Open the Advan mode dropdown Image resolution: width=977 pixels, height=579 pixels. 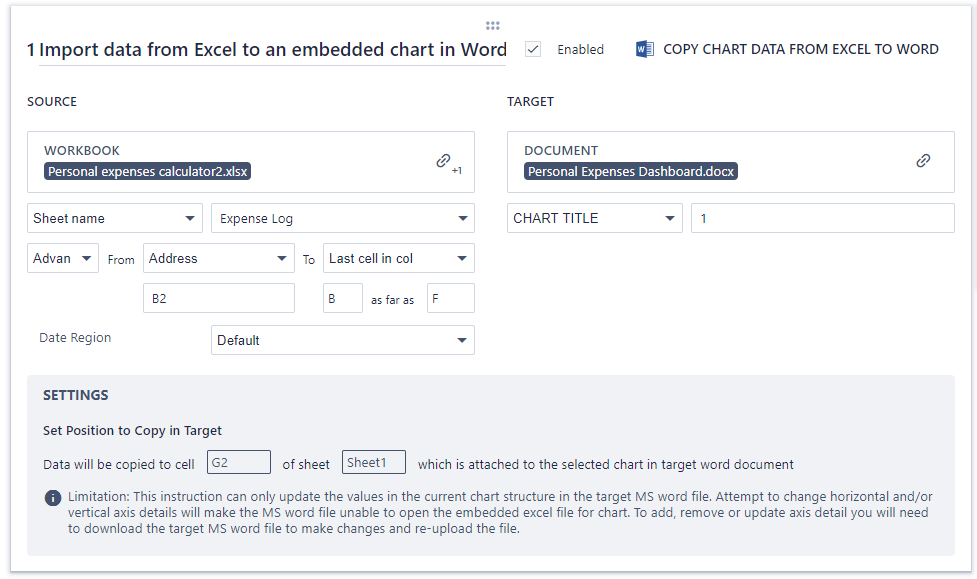[x=63, y=258]
